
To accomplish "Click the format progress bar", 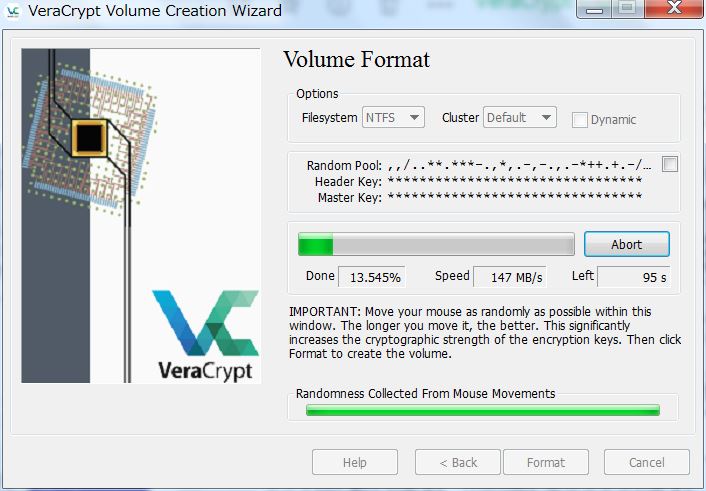I will coord(436,244).
